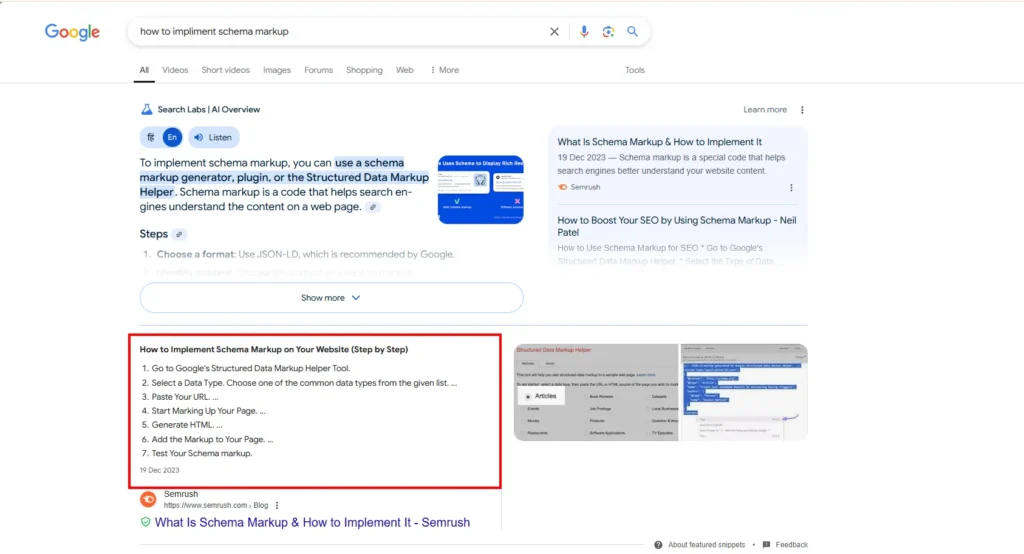Clear the search box with X icon
Image resolution: width=1024 pixels, height=554 pixels.
pos(554,31)
